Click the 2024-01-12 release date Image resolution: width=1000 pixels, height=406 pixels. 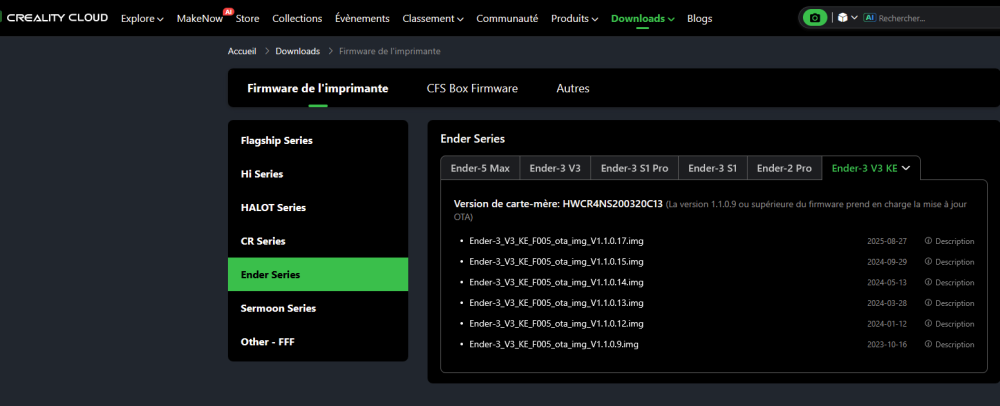point(886,324)
